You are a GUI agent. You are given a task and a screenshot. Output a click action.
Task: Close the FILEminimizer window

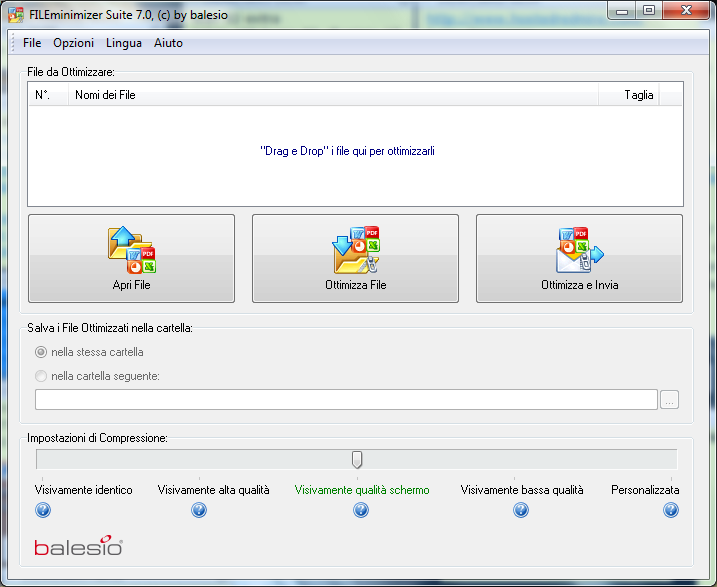coord(686,11)
